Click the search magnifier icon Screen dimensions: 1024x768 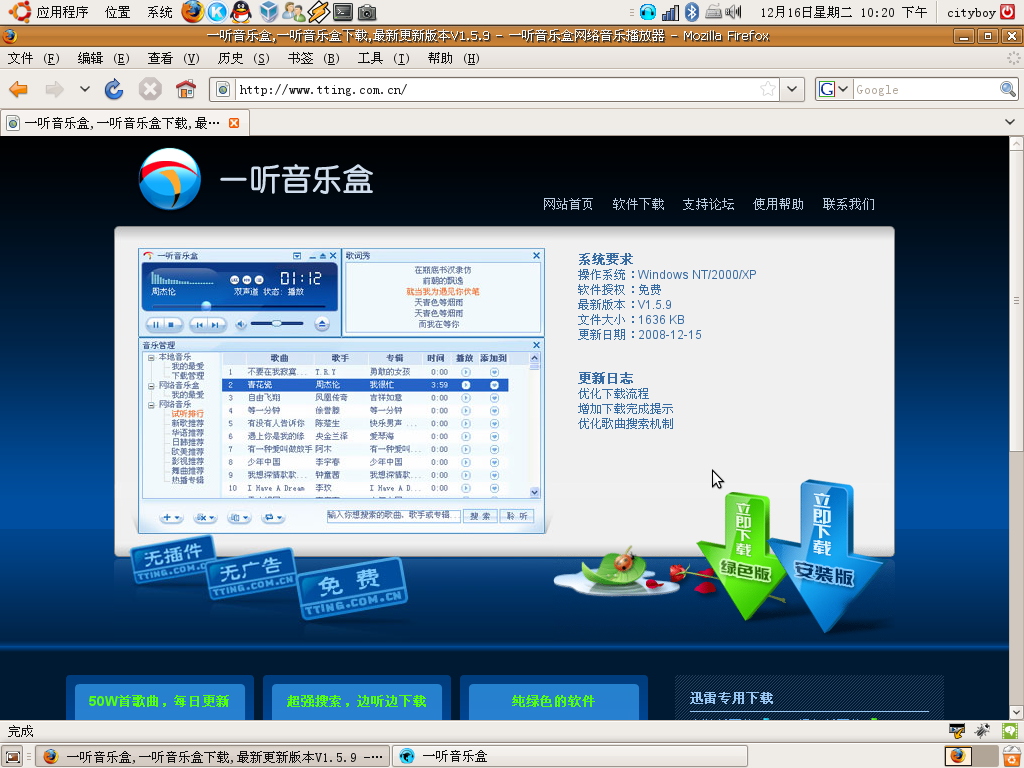point(1008,89)
